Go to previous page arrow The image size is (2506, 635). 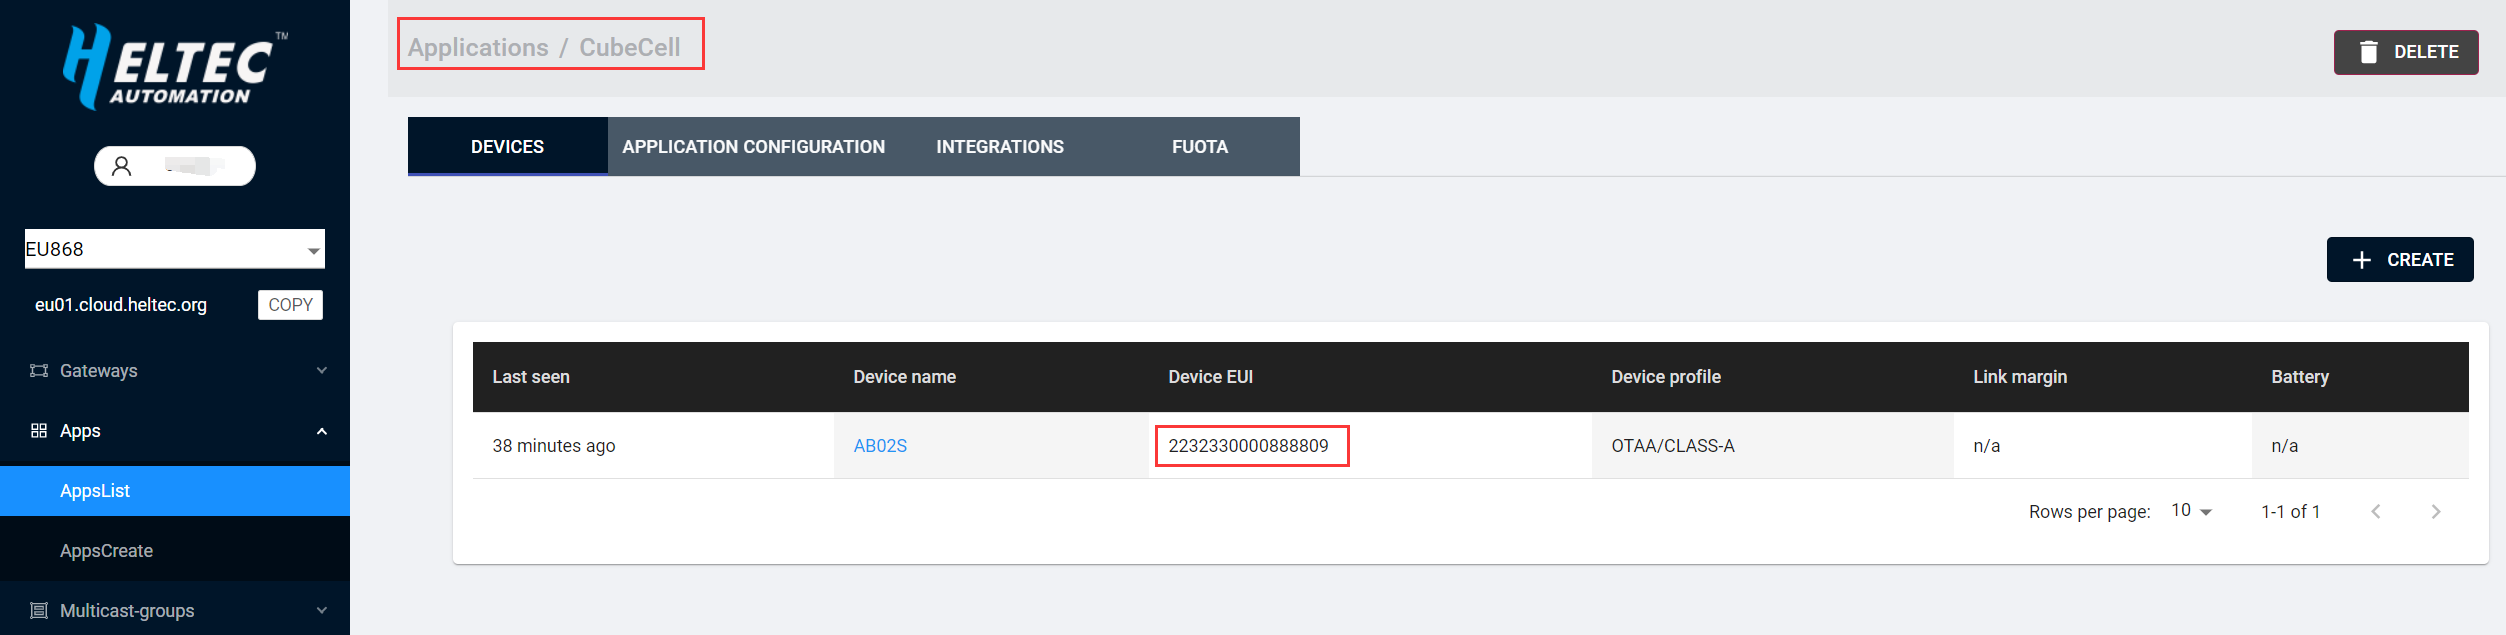(x=2375, y=512)
